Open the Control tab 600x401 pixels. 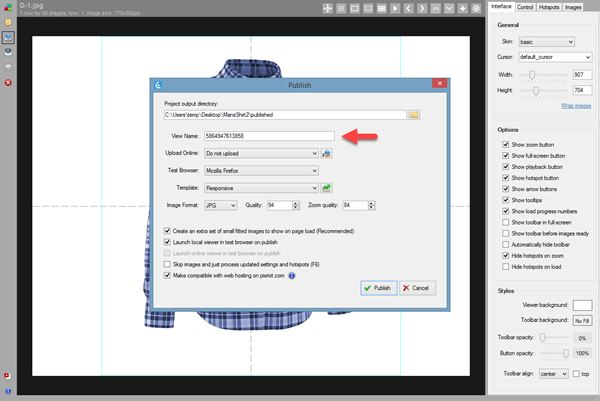click(524, 7)
